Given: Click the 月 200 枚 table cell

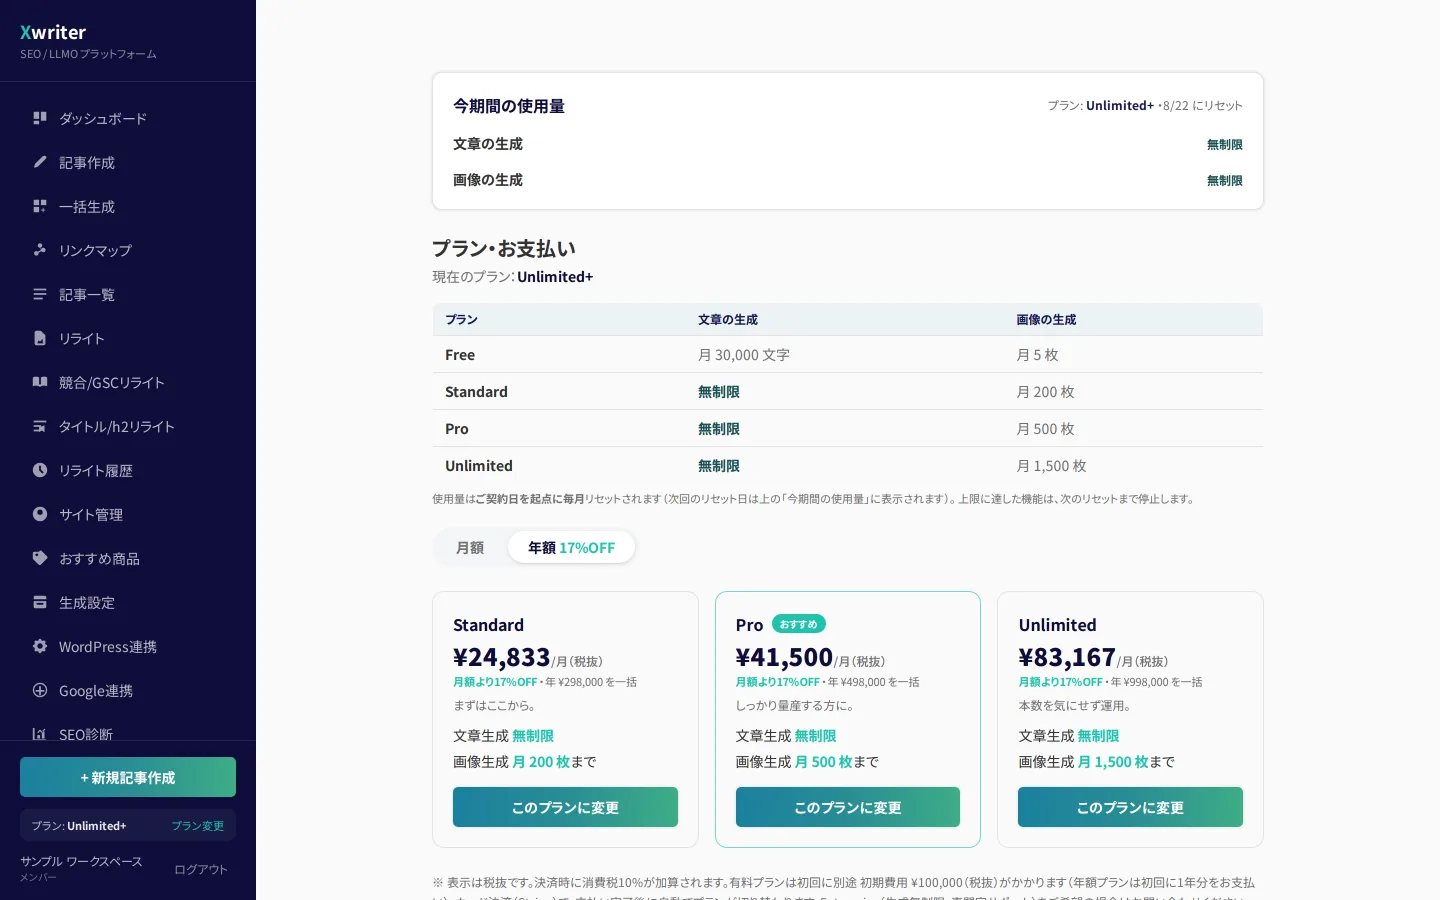Looking at the screenshot, I should 1045,392.
